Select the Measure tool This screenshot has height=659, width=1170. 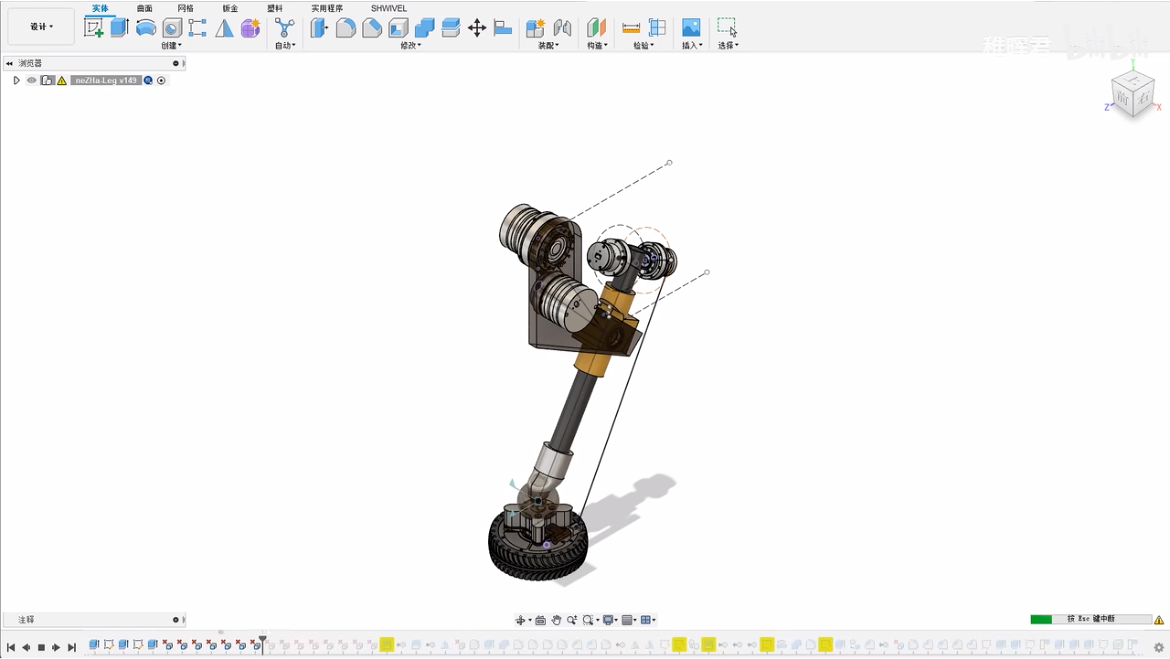pyautogui.click(x=631, y=28)
